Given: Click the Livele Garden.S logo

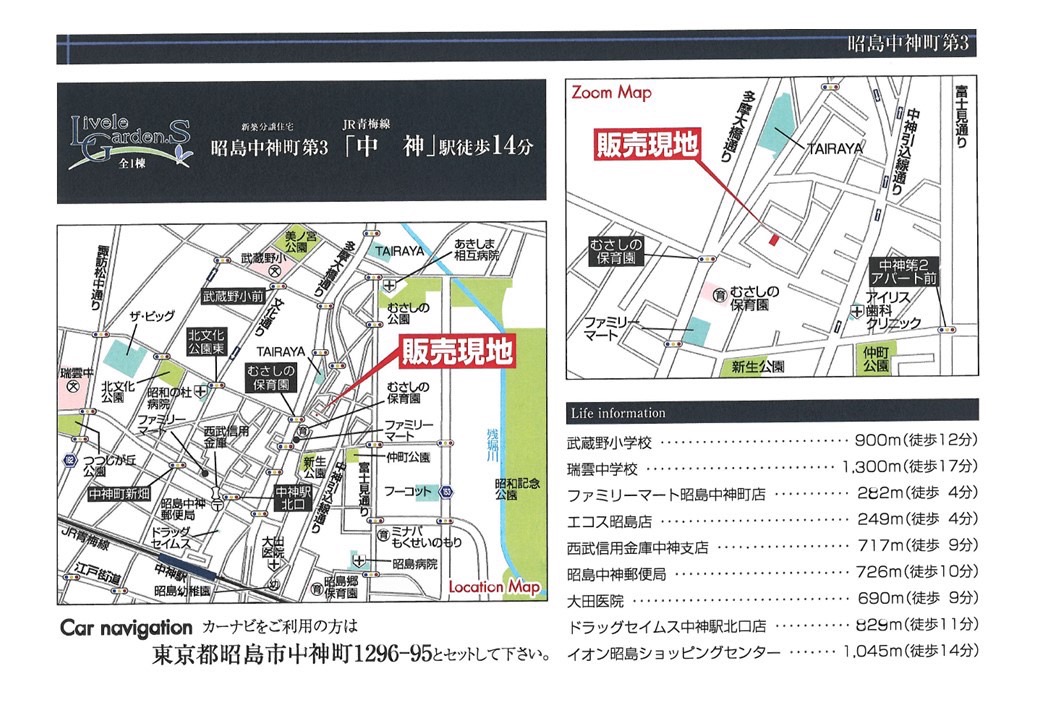Looking at the screenshot, I should click(131, 141).
